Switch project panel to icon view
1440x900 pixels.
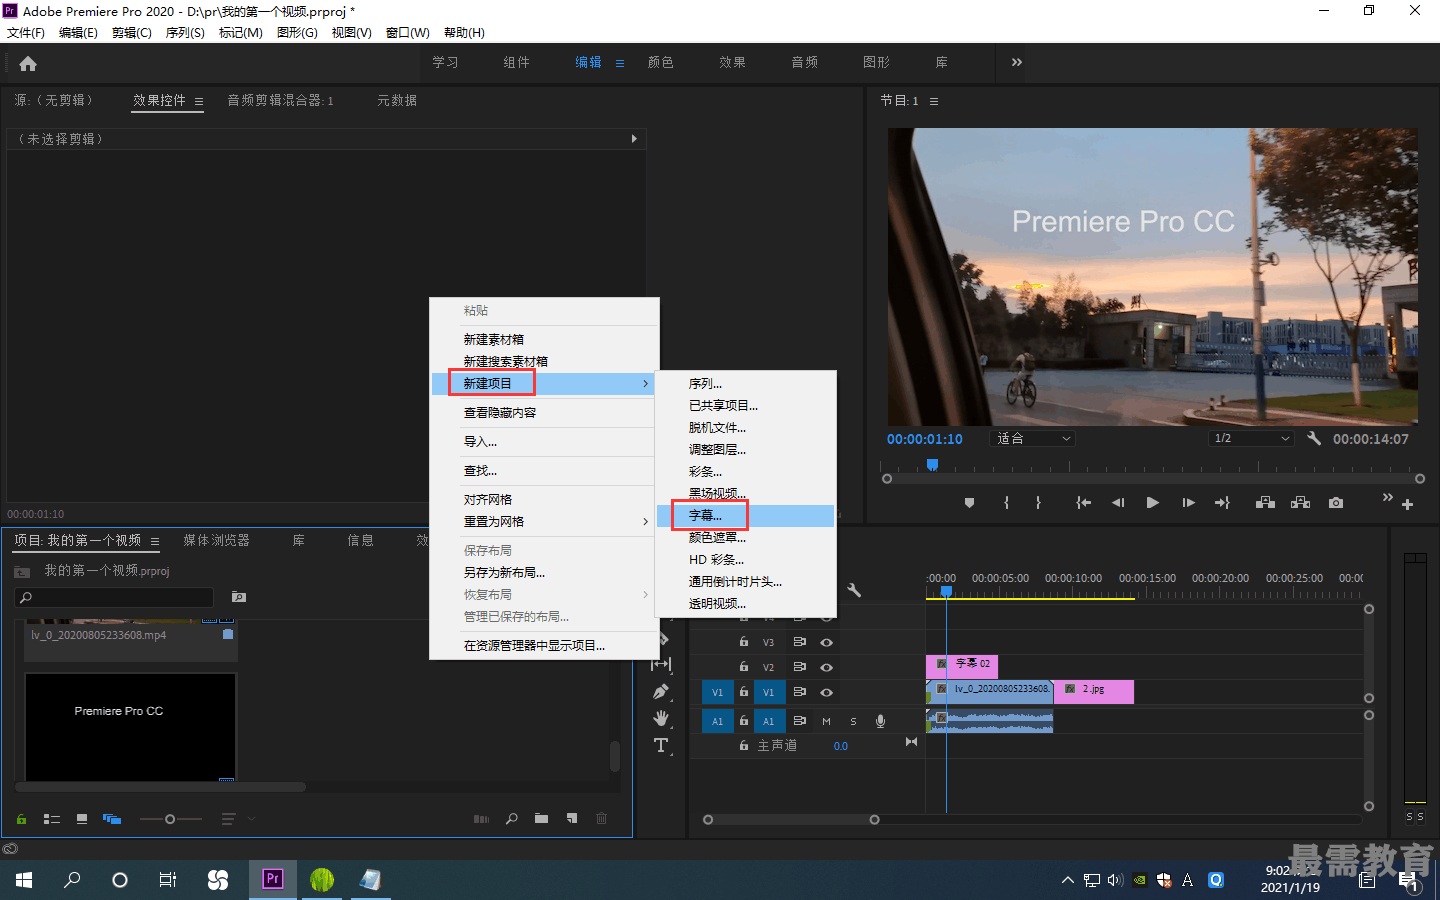click(82, 819)
